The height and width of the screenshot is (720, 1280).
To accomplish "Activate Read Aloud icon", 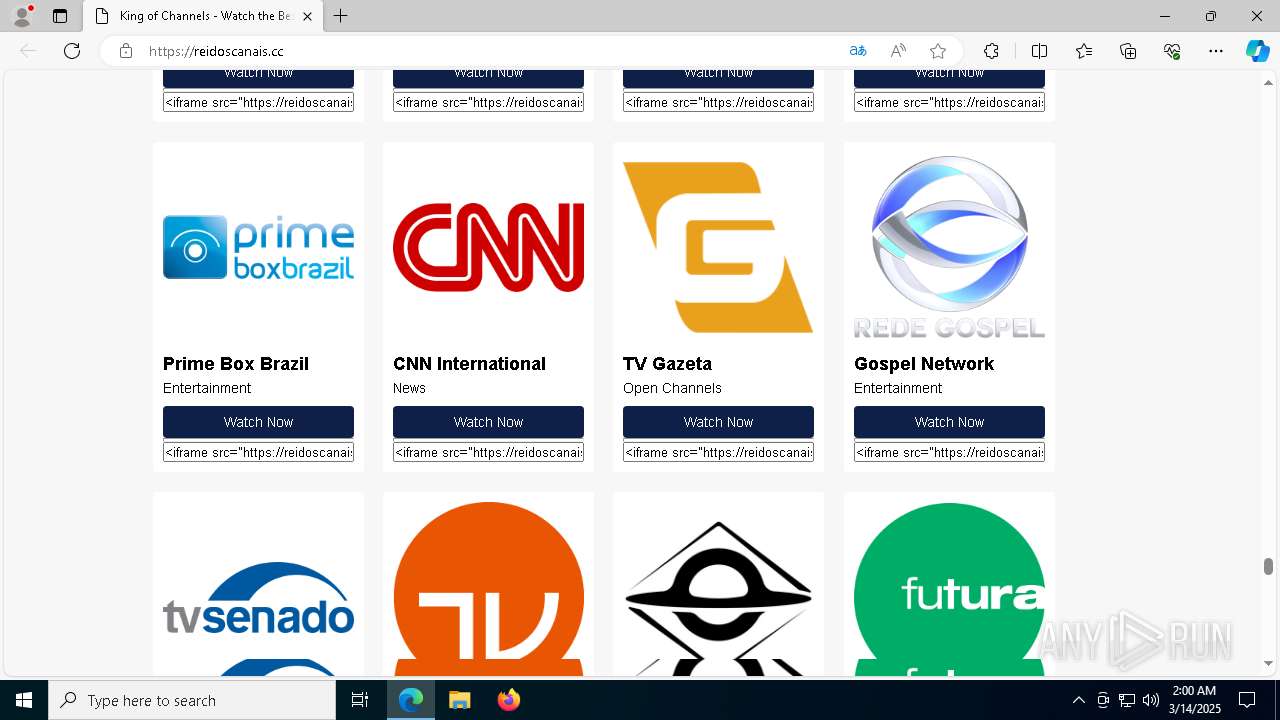I will tap(898, 51).
